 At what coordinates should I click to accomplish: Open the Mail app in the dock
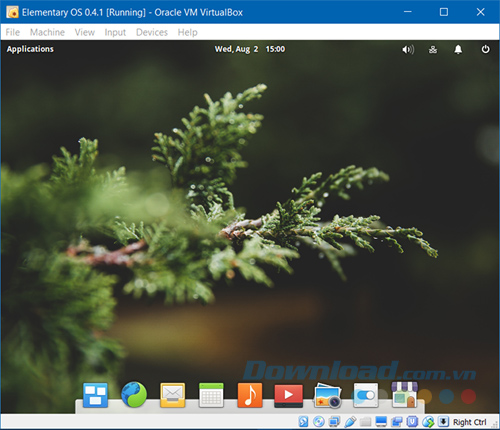pos(173,395)
